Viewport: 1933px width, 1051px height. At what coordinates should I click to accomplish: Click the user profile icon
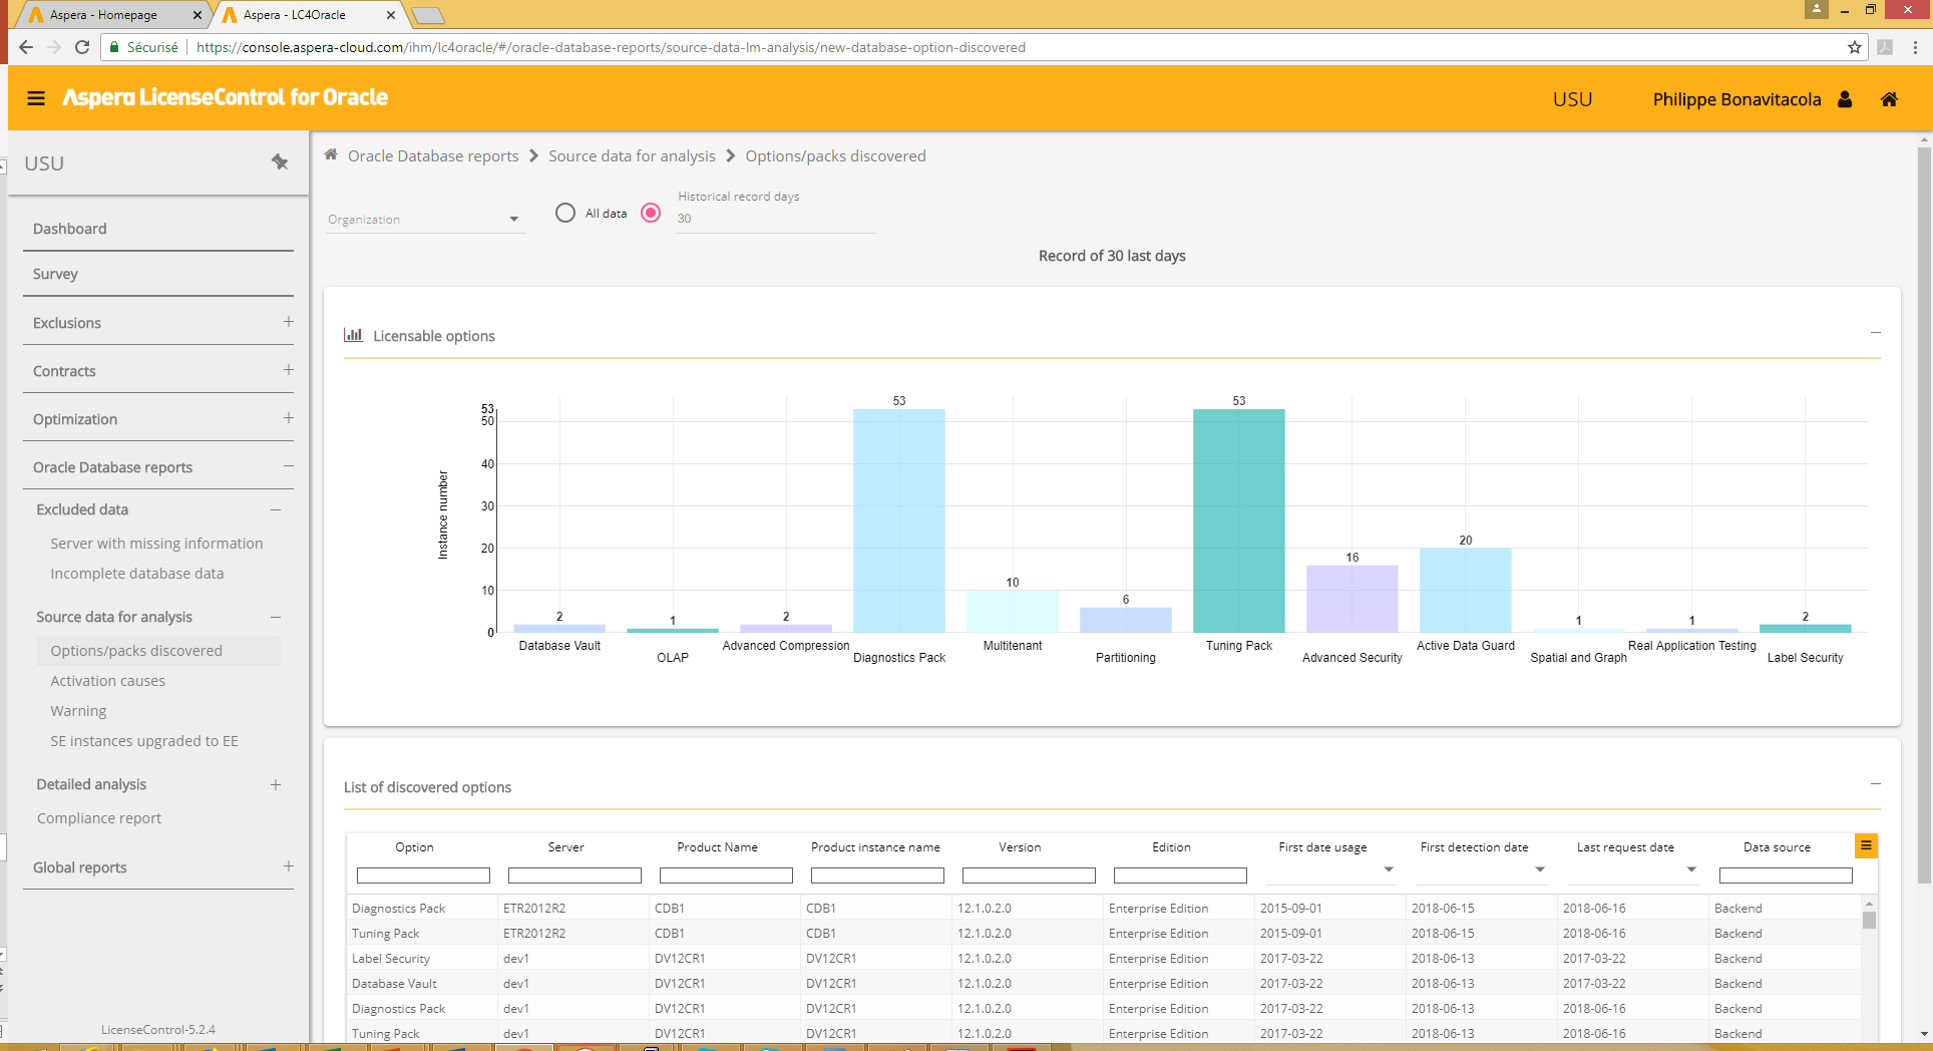click(x=1845, y=99)
